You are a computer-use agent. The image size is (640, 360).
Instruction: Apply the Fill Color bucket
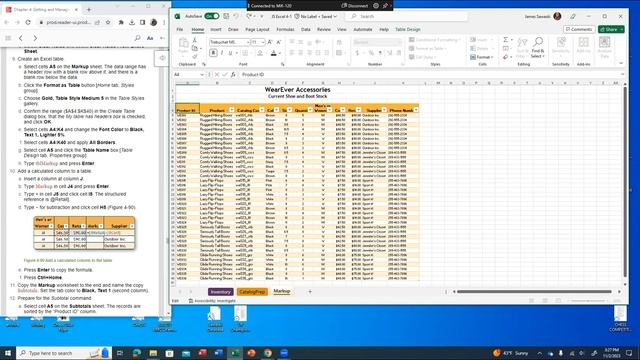click(260, 53)
